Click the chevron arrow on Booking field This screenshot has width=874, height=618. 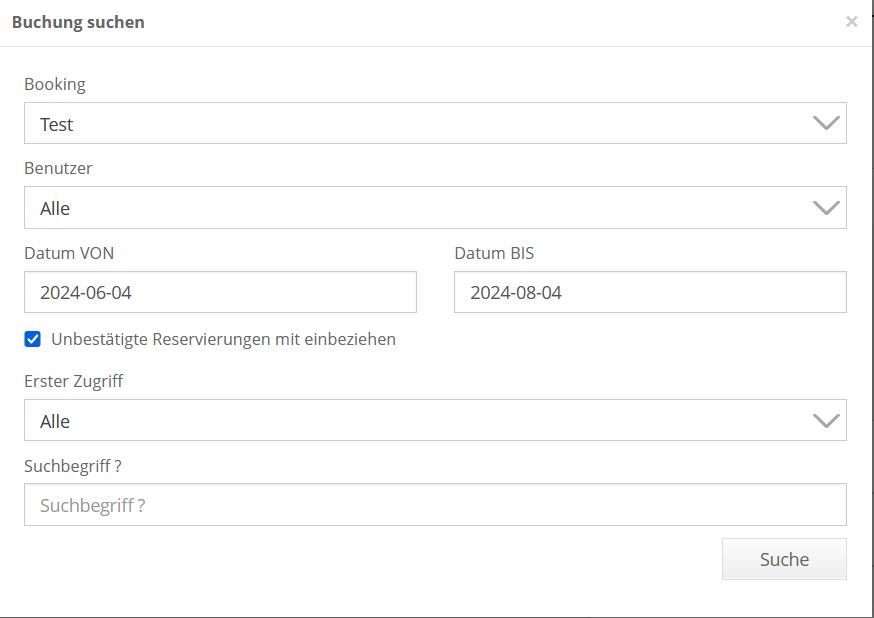(x=826, y=124)
